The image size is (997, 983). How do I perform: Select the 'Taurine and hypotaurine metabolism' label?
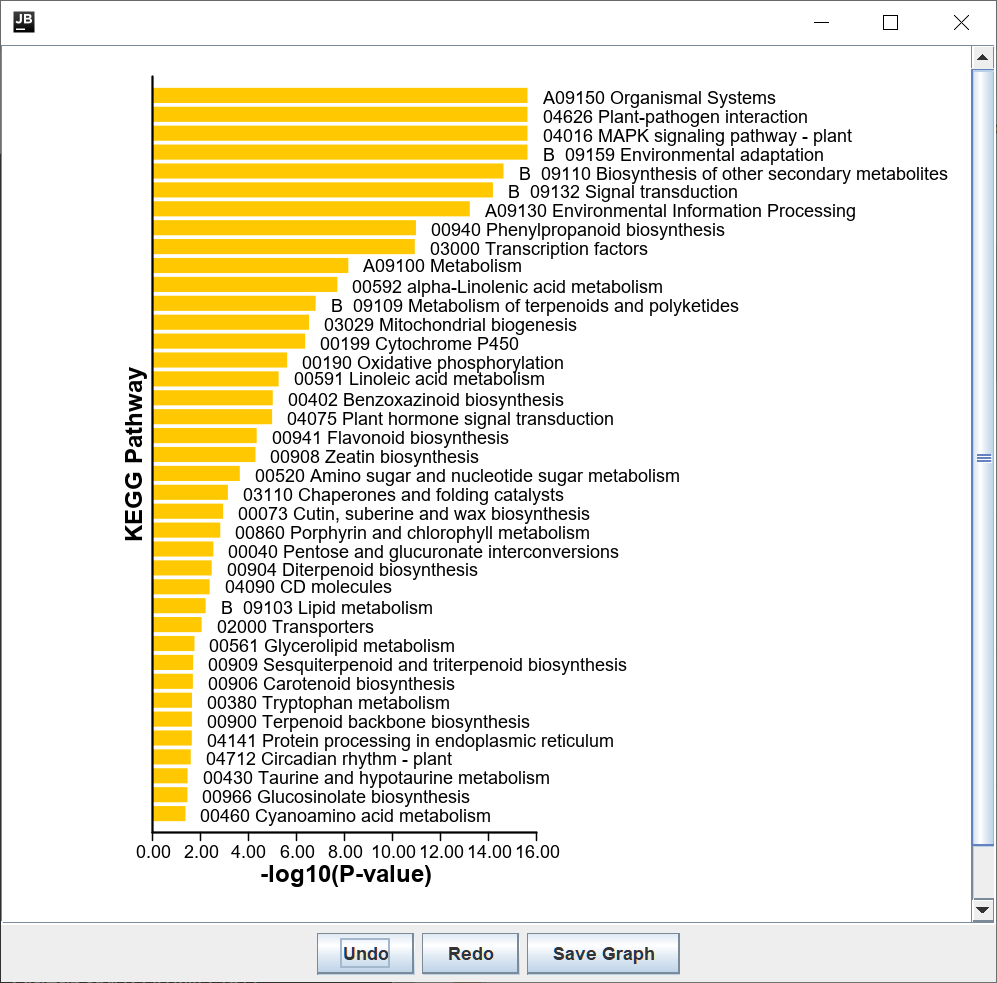point(404,778)
